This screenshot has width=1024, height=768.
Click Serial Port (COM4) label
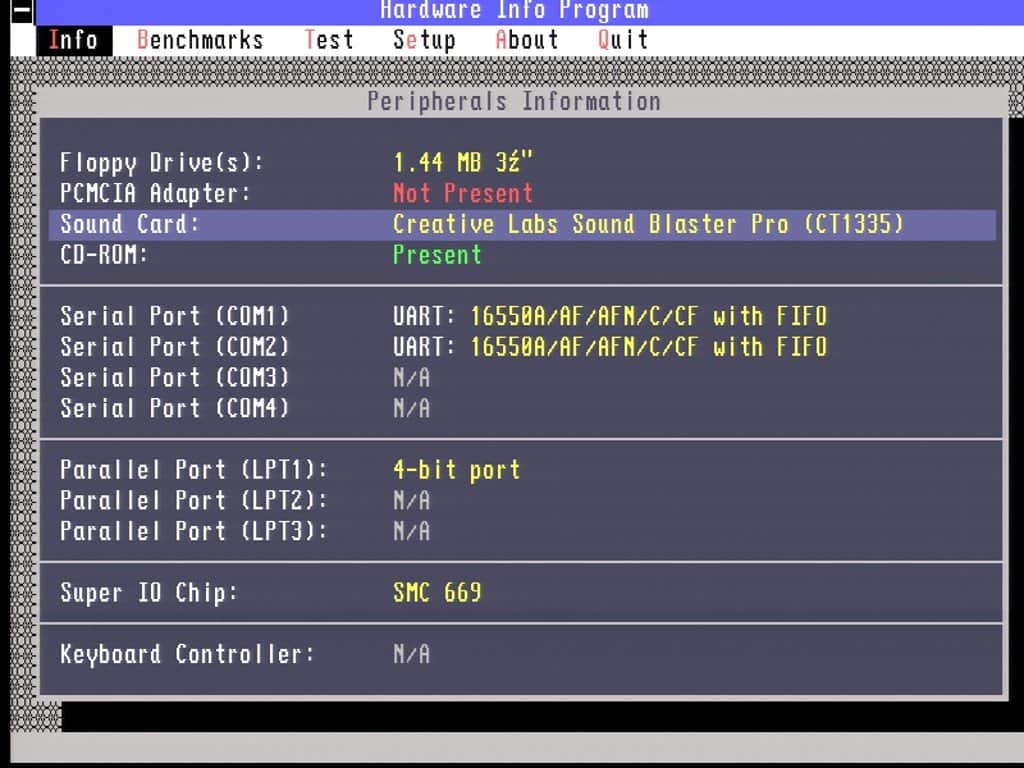pos(174,408)
